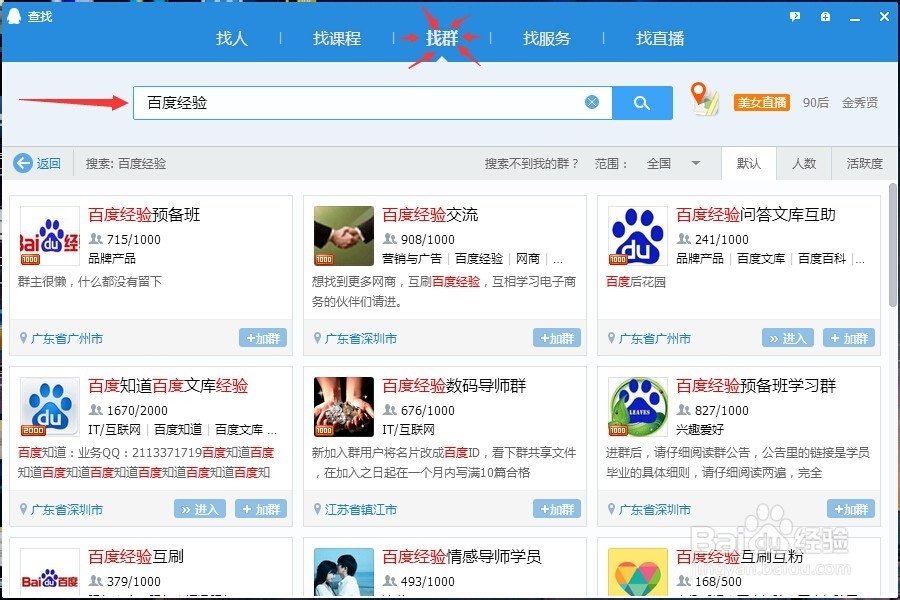
Task: Clear the search box with the X icon
Action: point(592,102)
